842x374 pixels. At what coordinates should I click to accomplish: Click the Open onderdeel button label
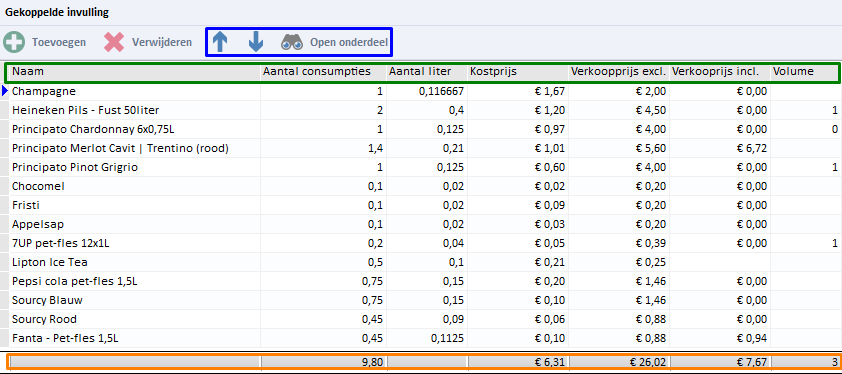349,42
